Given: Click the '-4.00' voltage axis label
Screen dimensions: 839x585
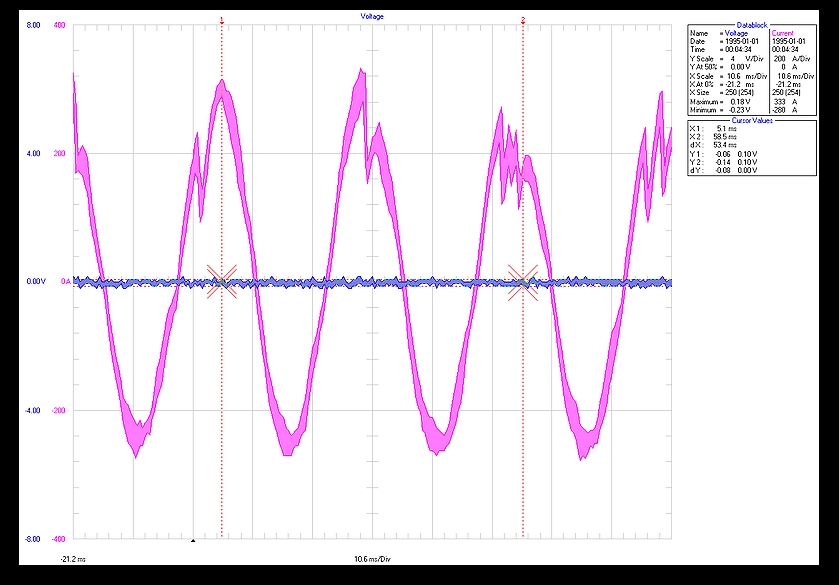Looking at the screenshot, I should pyautogui.click(x=32, y=411).
